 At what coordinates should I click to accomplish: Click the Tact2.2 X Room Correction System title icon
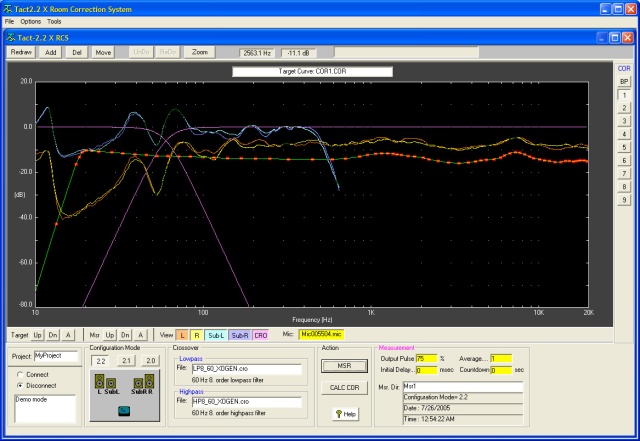(7, 9)
